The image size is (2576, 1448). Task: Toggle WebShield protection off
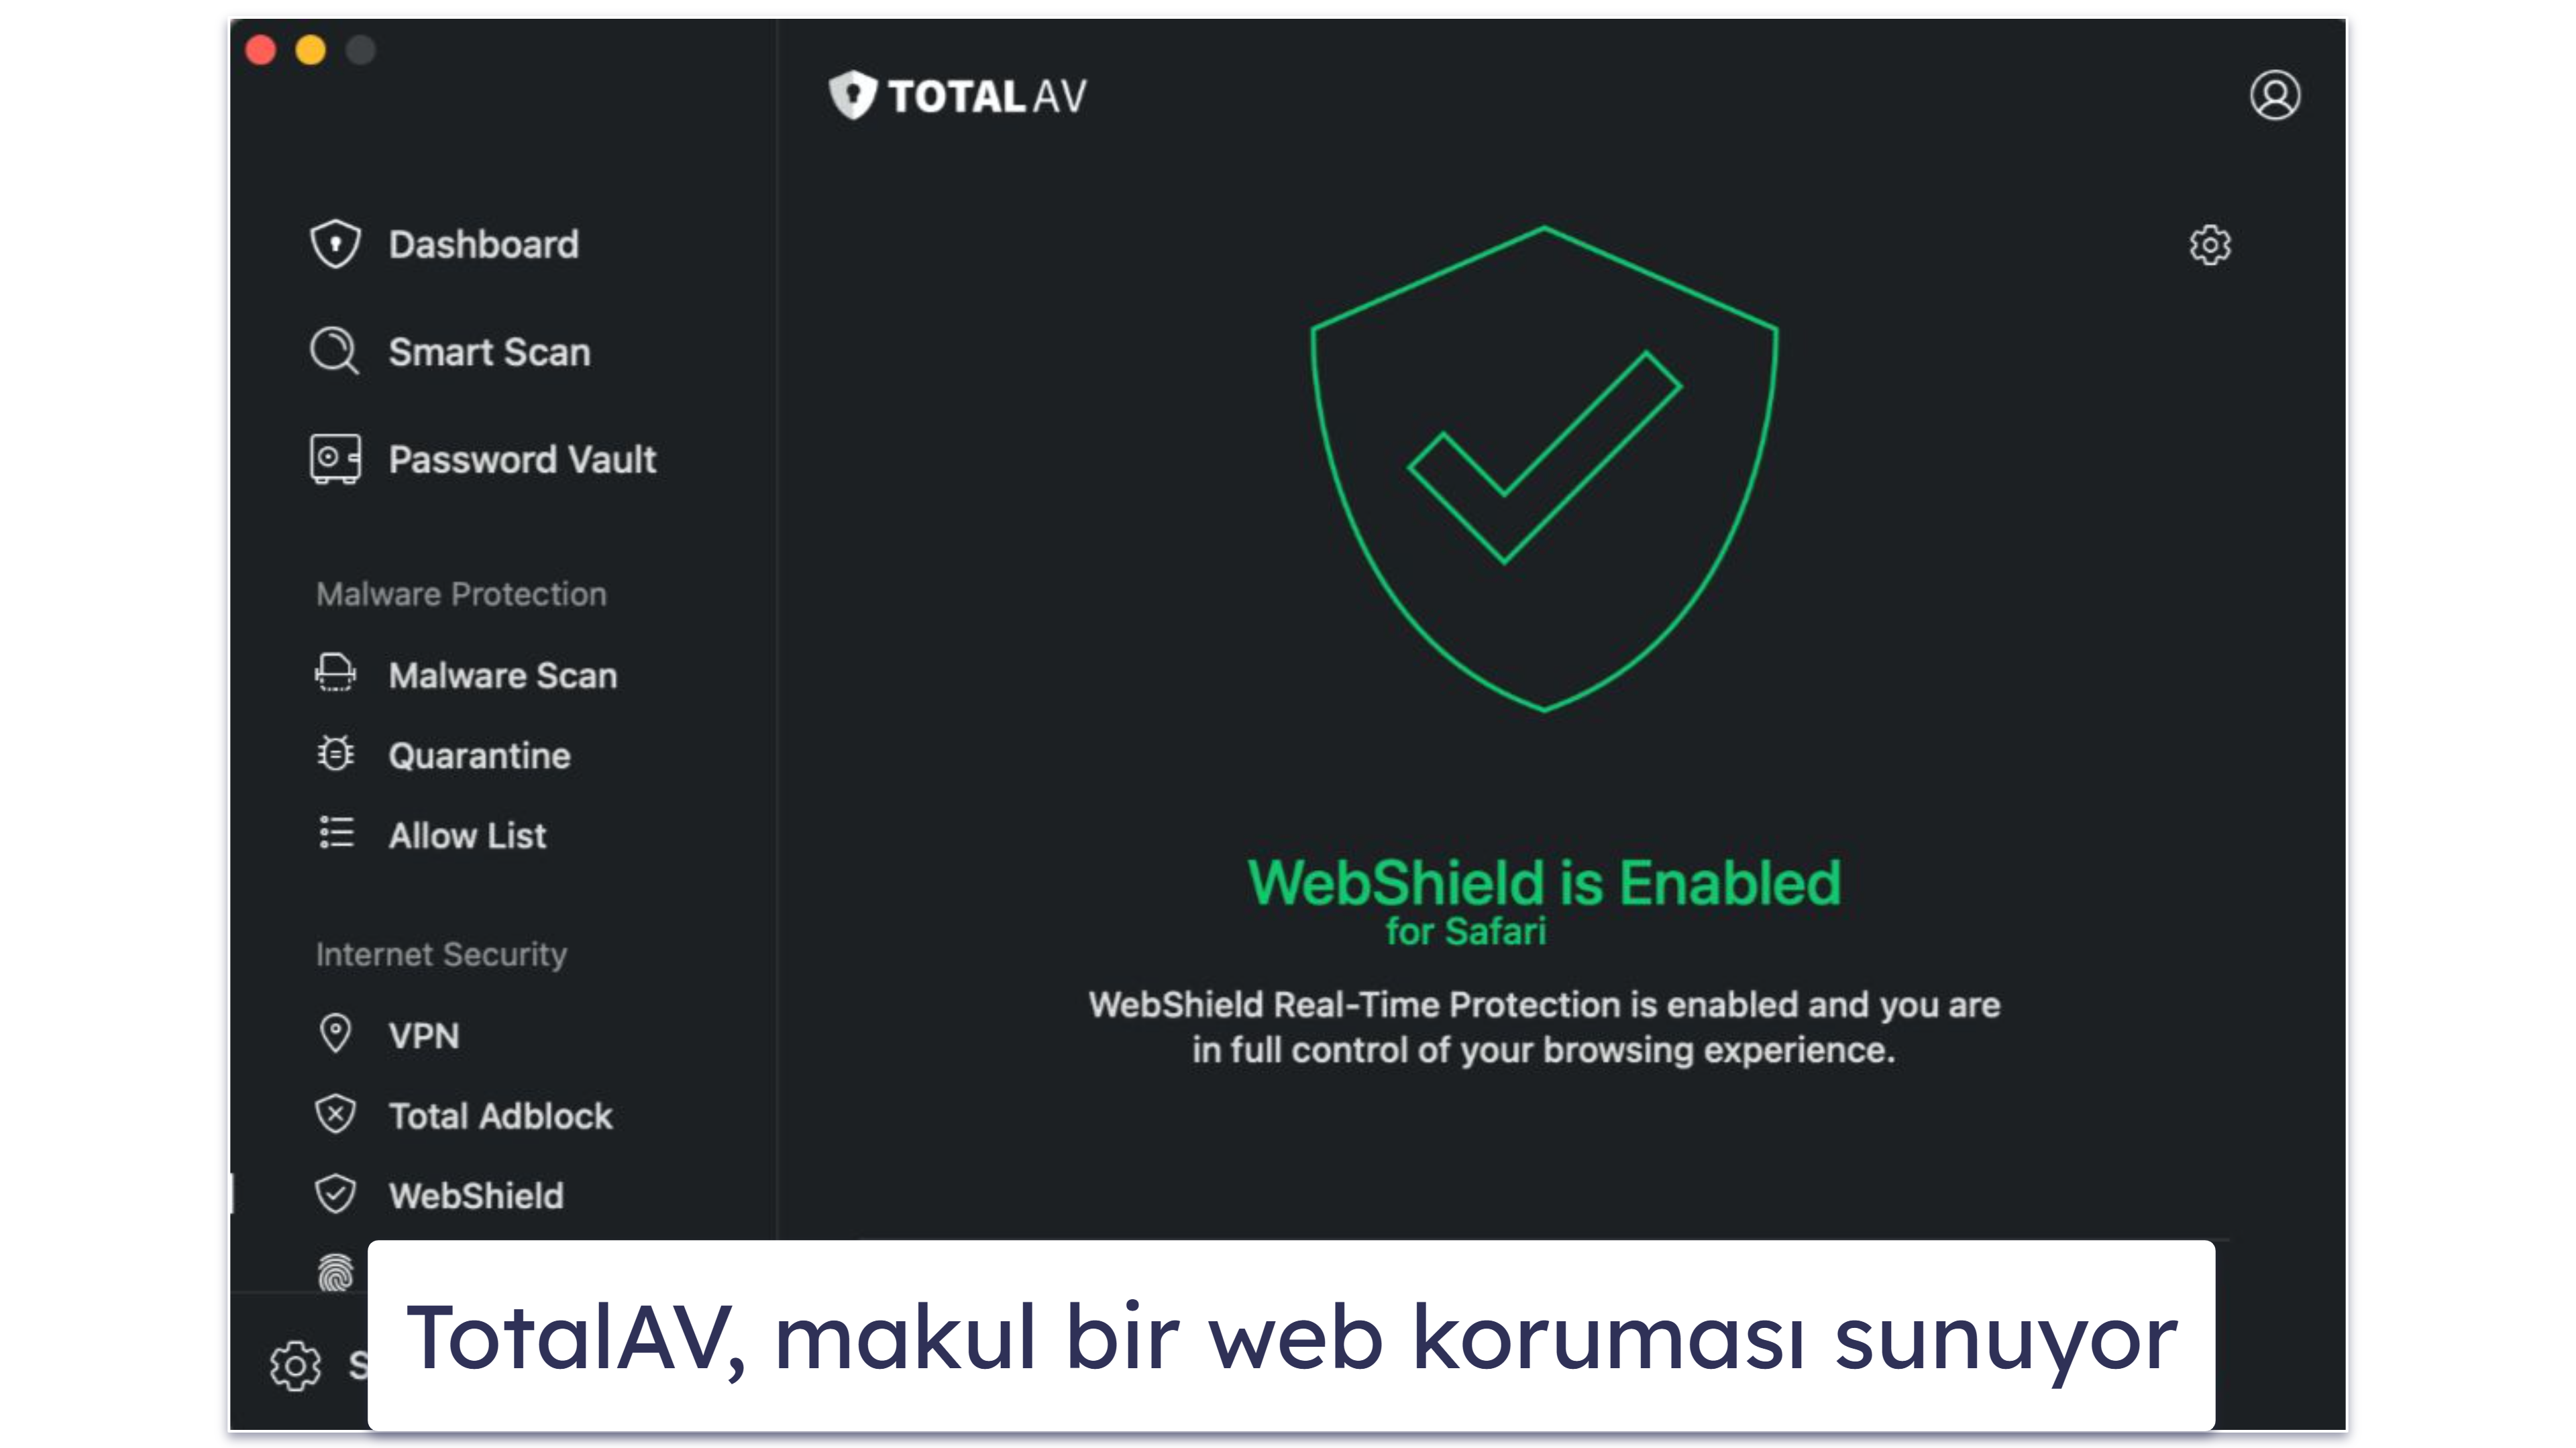pyautogui.click(x=2210, y=244)
